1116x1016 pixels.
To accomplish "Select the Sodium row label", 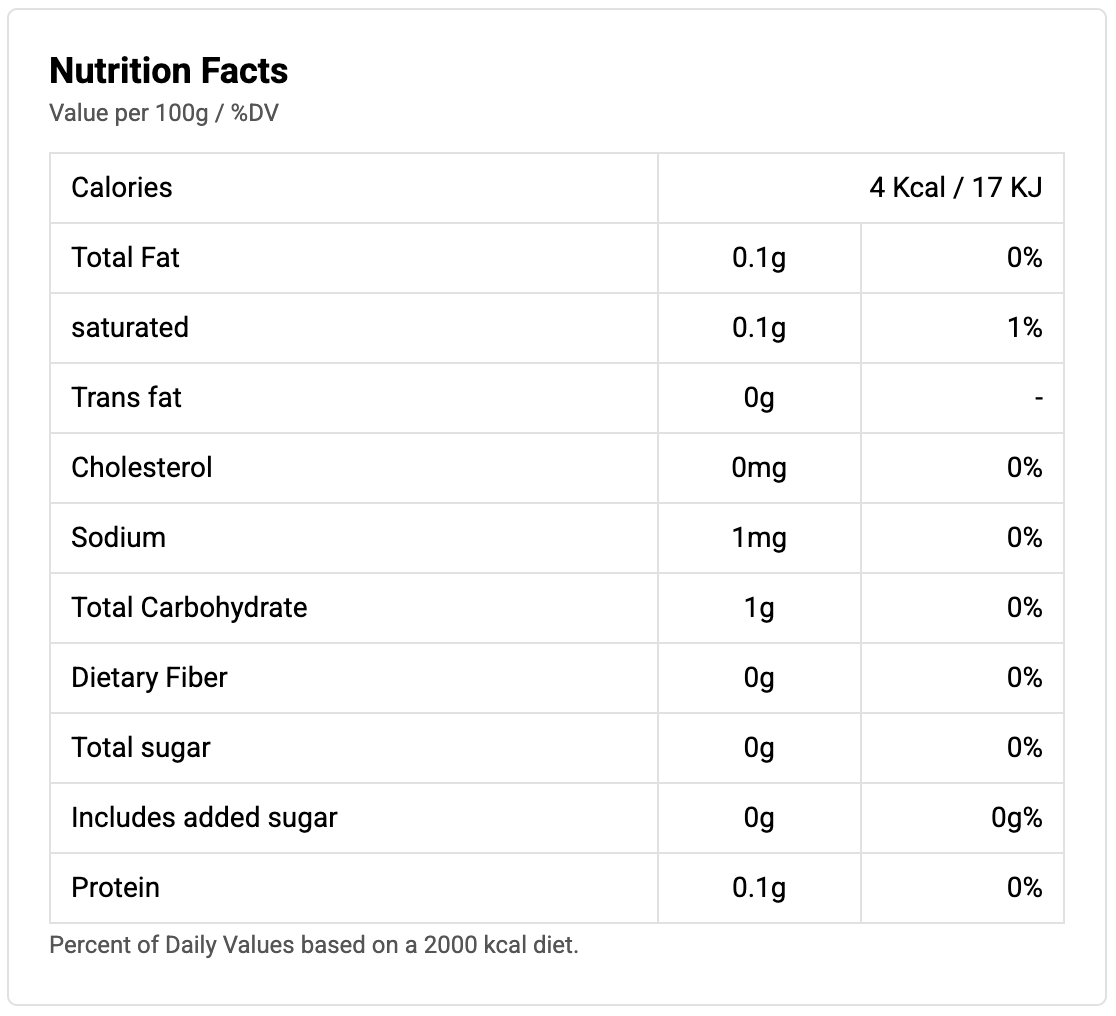I will (118, 538).
